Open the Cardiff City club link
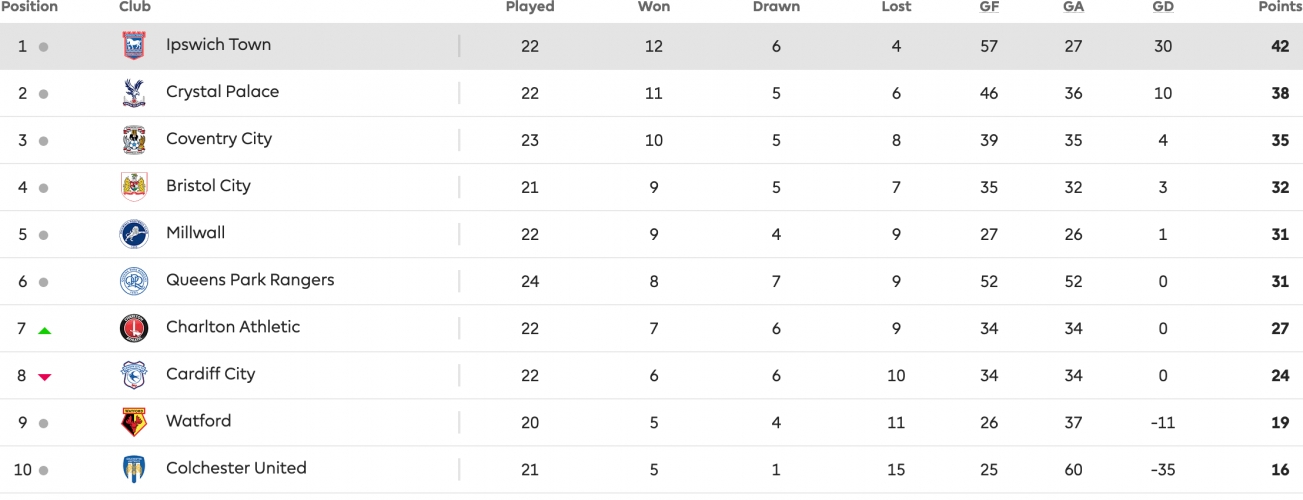This screenshot has width=1303, height=500. (x=210, y=374)
